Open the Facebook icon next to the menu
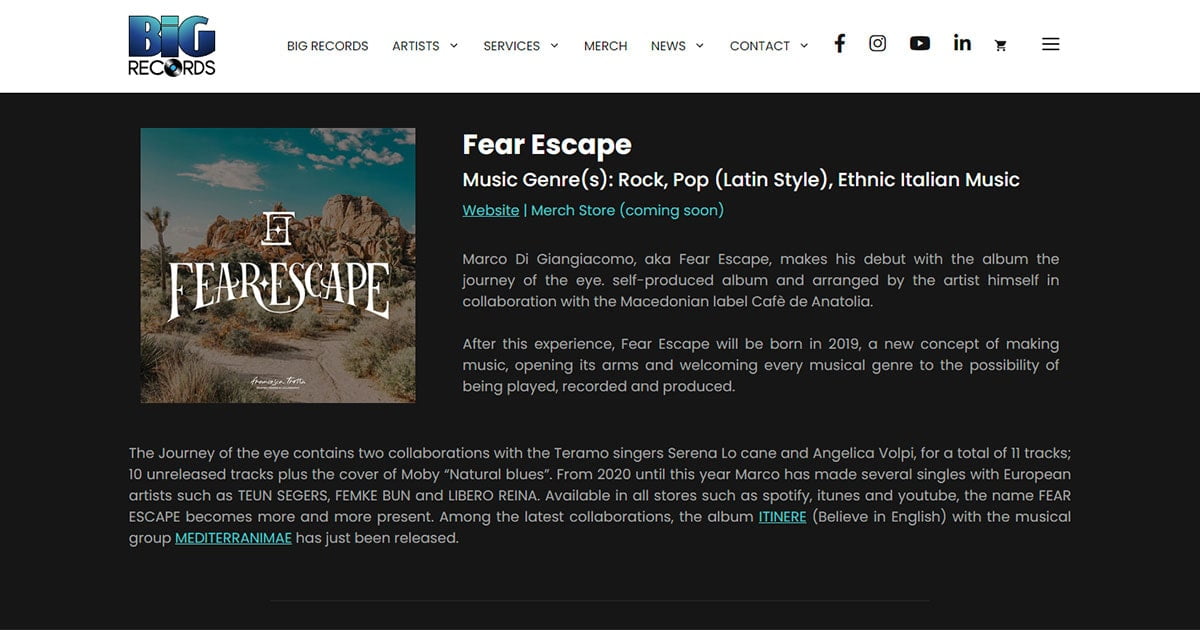 click(839, 43)
